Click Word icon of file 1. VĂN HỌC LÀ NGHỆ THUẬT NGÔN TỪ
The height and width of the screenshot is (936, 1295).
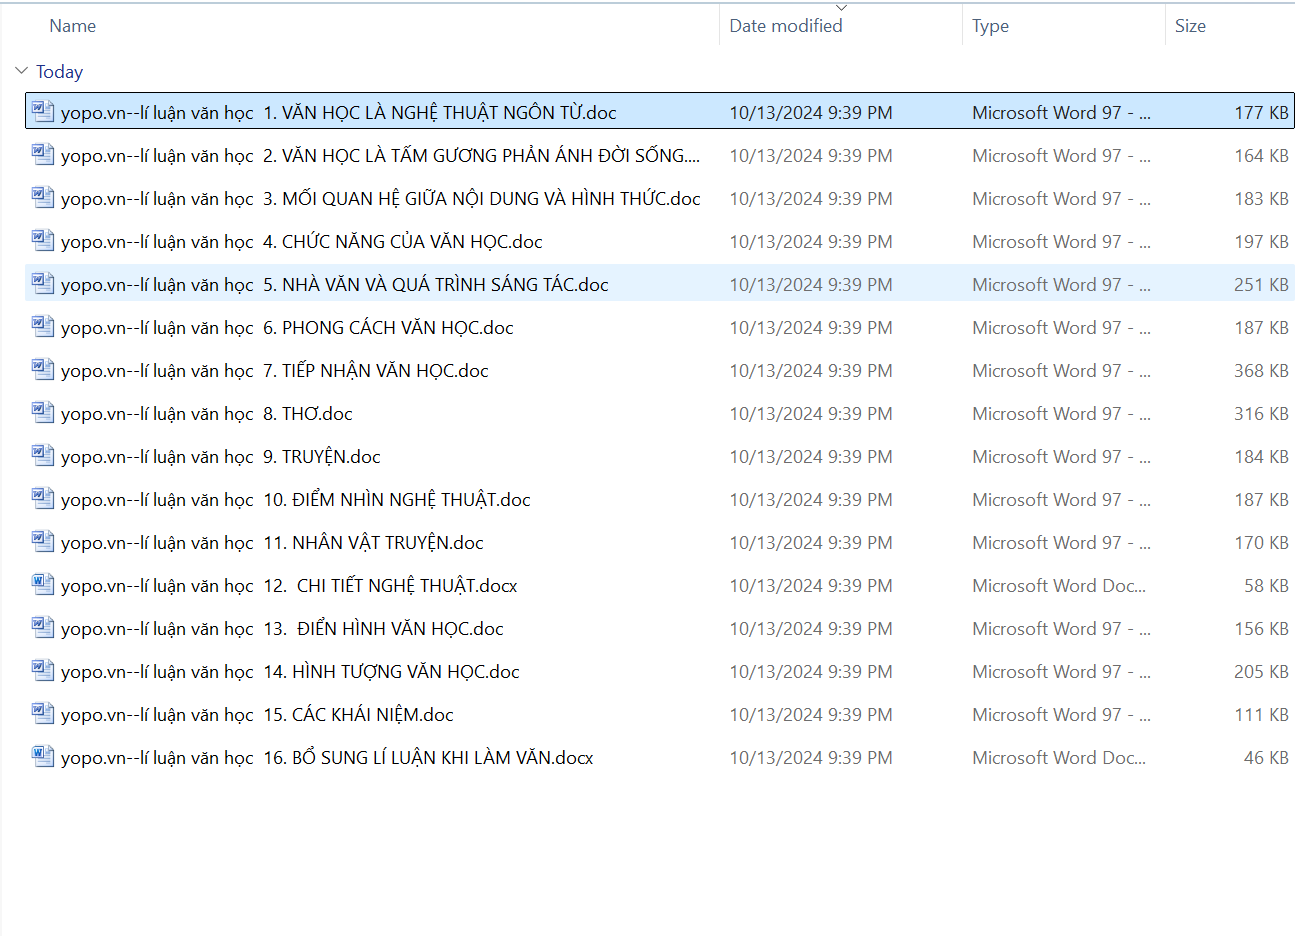(x=42, y=111)
